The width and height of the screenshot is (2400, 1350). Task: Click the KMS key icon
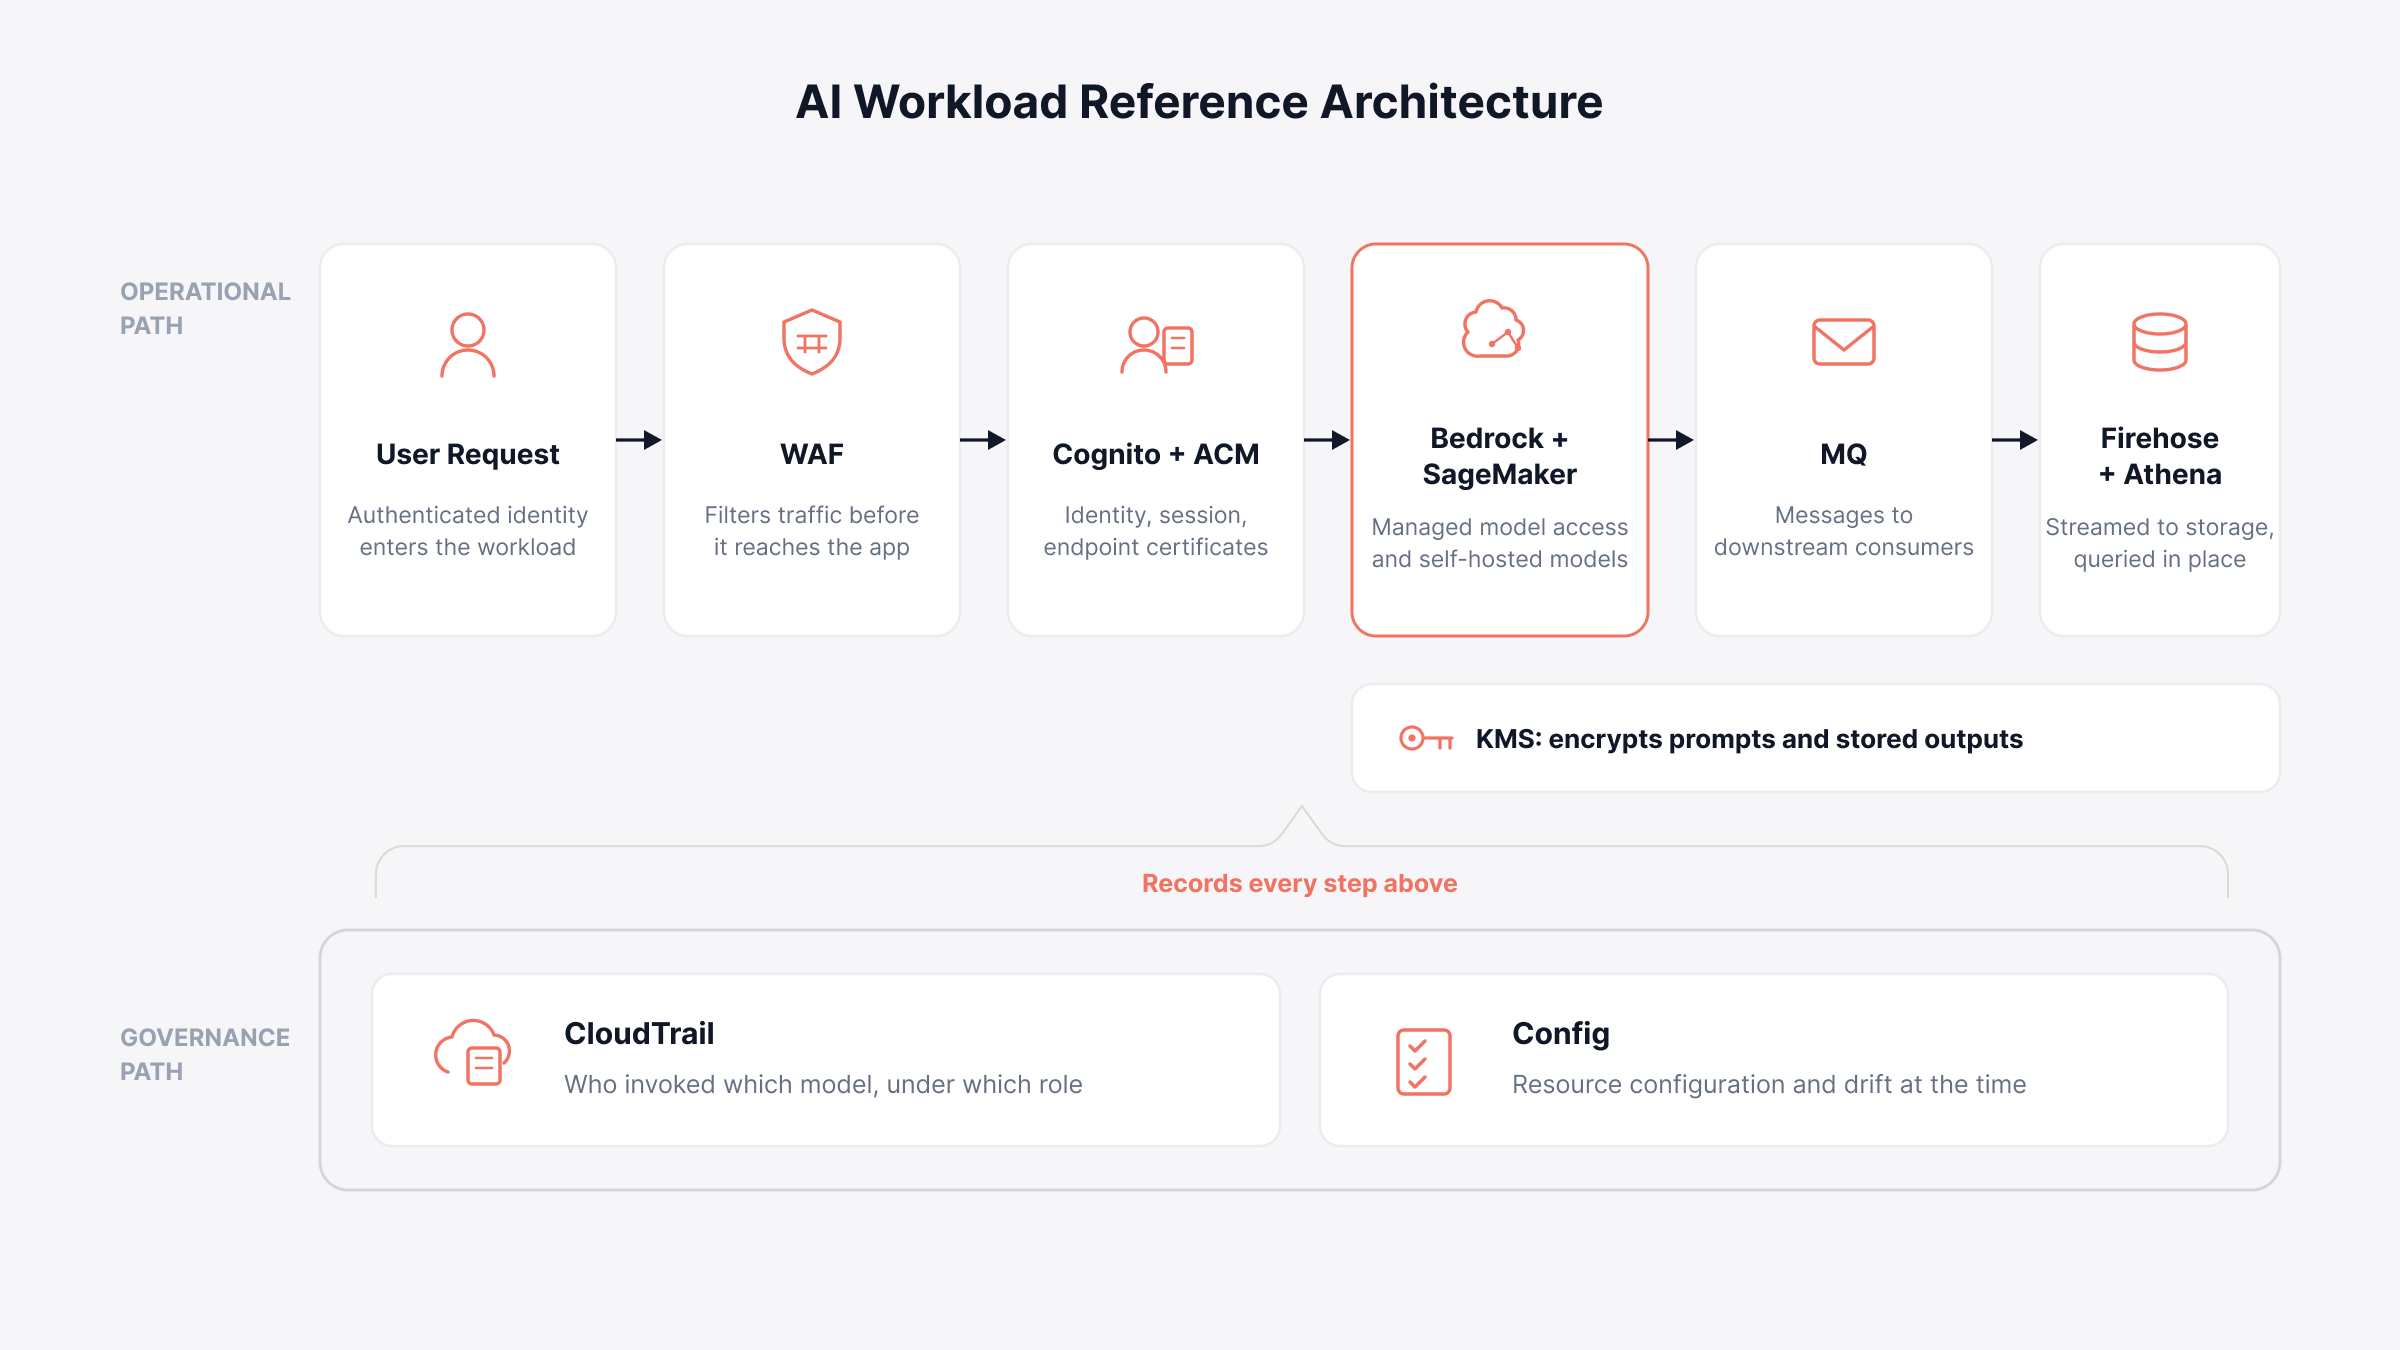coord(1426,739)
